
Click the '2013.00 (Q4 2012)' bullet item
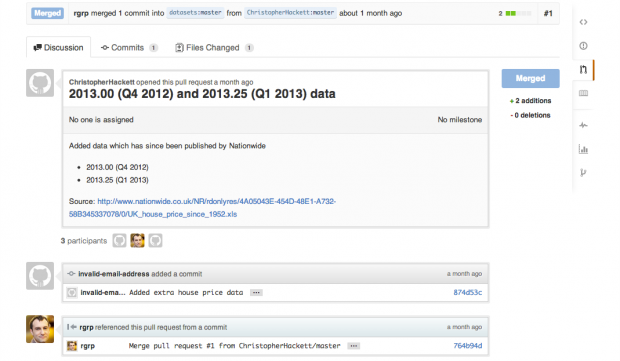tap(117, 167)
